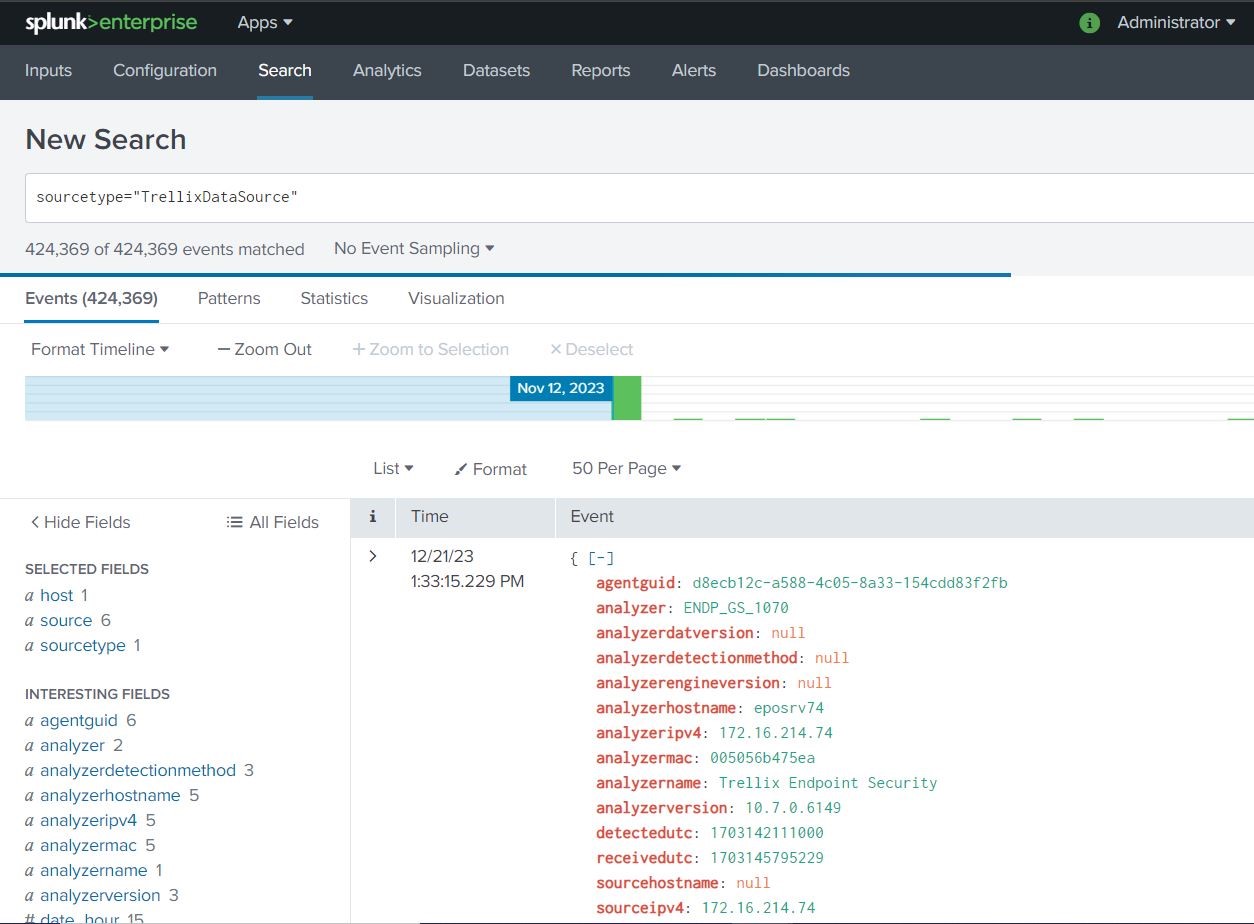The height and width of the screenshot is (924, 1254).
Task: Click the 005056b475ea MAC value
Action: (x=762, y=758)
